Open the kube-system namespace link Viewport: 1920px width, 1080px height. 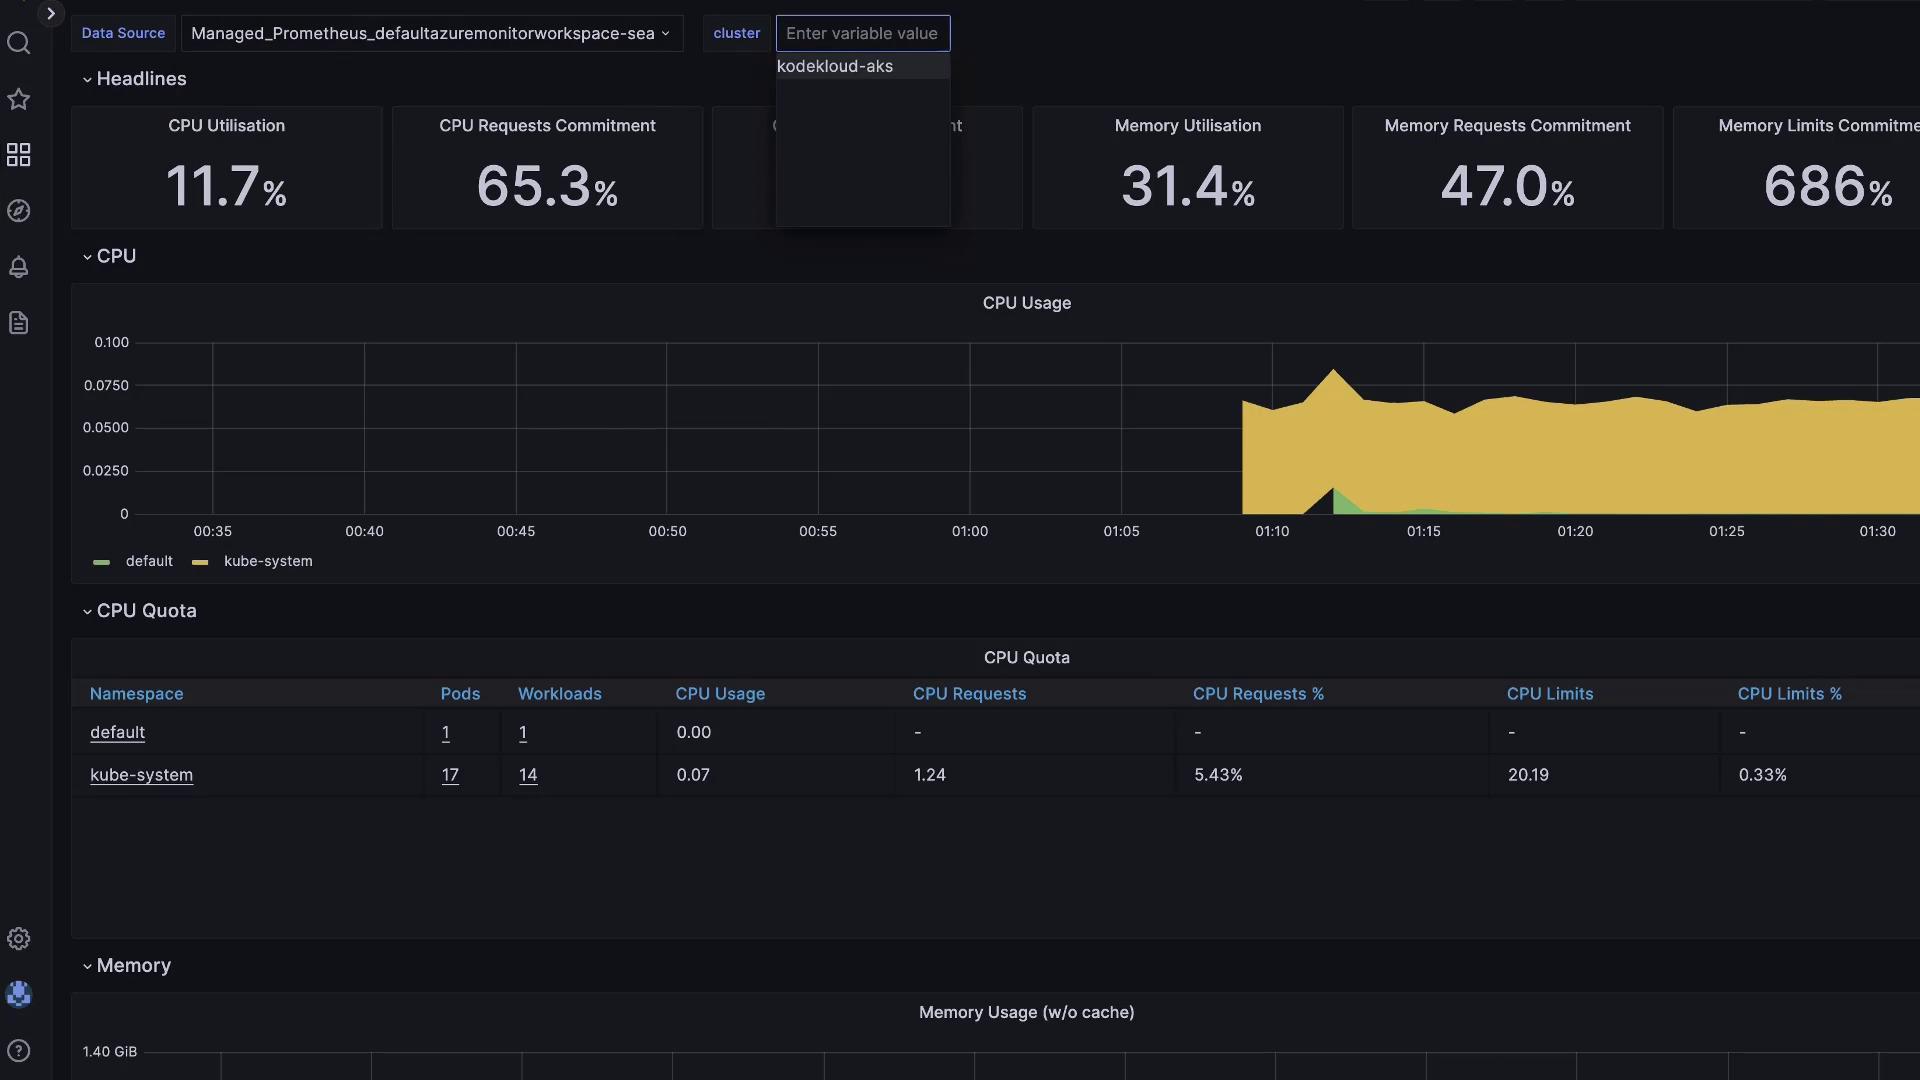pos(141,775)
